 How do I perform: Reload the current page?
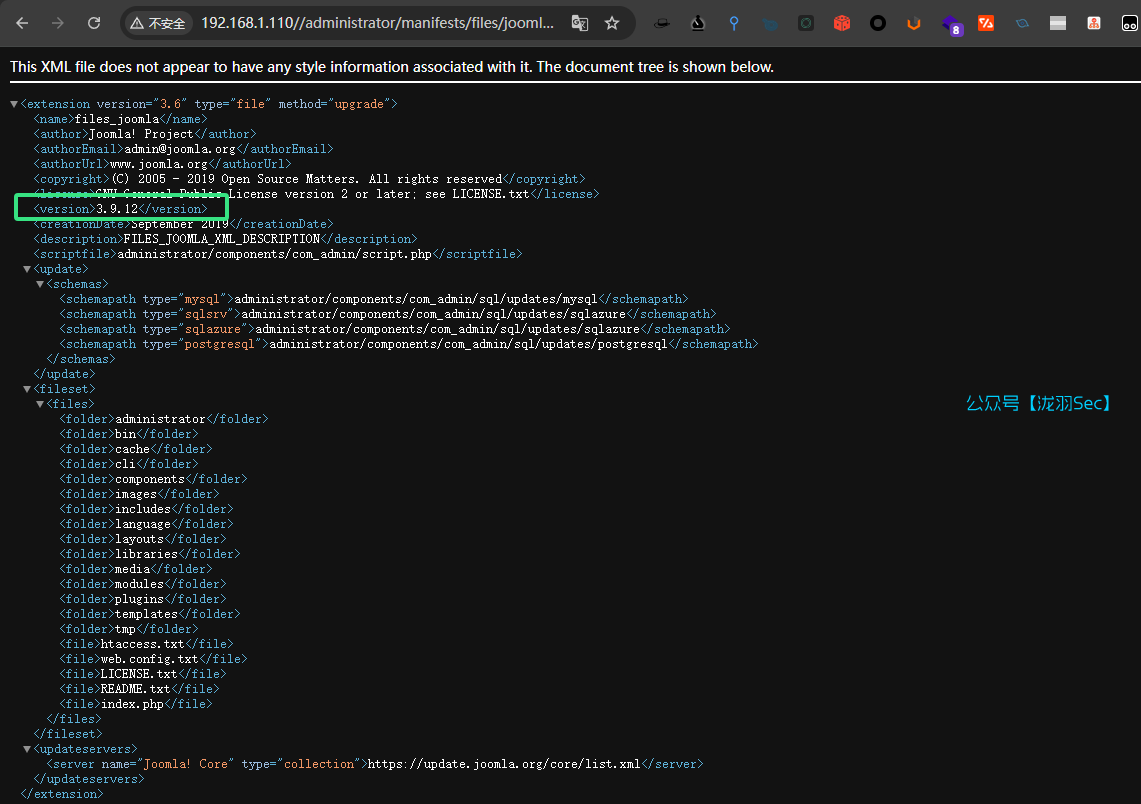94,23
